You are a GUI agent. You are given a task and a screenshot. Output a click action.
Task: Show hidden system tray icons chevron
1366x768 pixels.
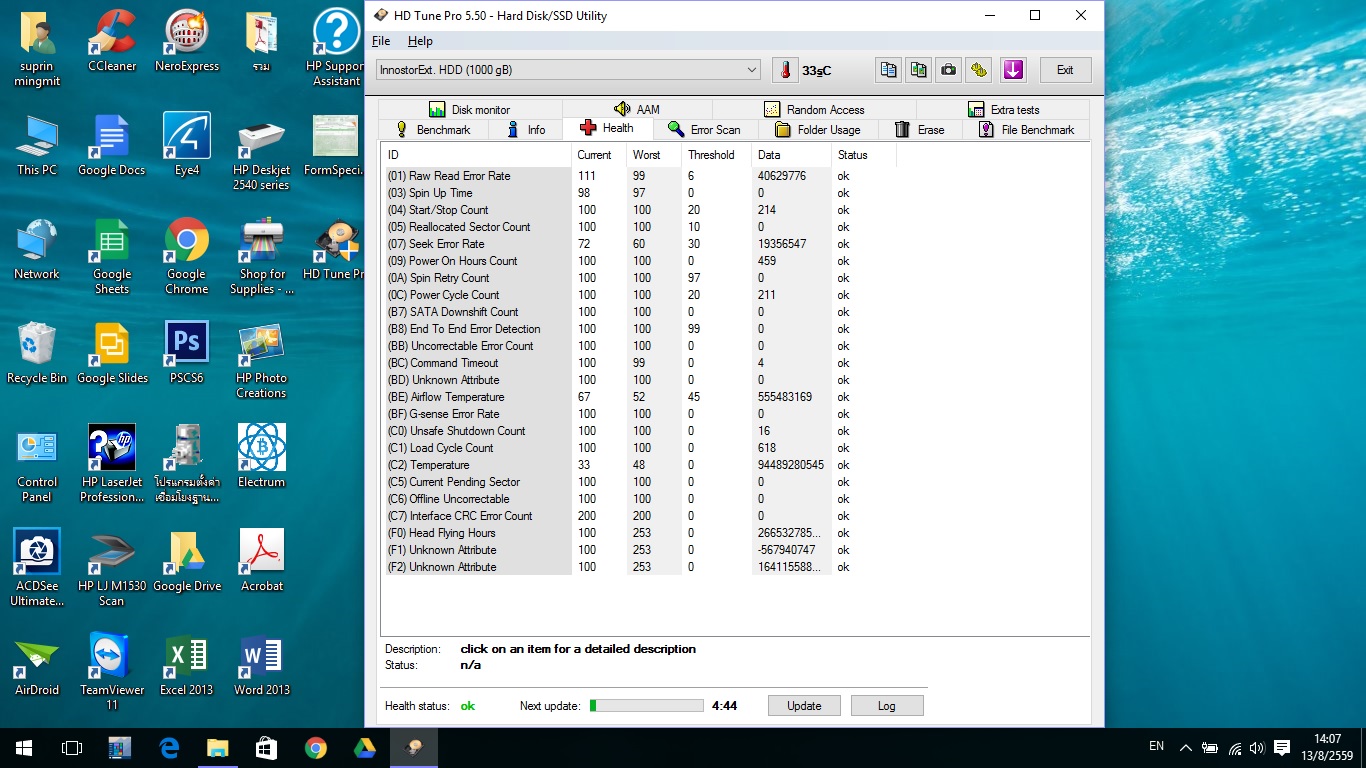coord(1186,747)
